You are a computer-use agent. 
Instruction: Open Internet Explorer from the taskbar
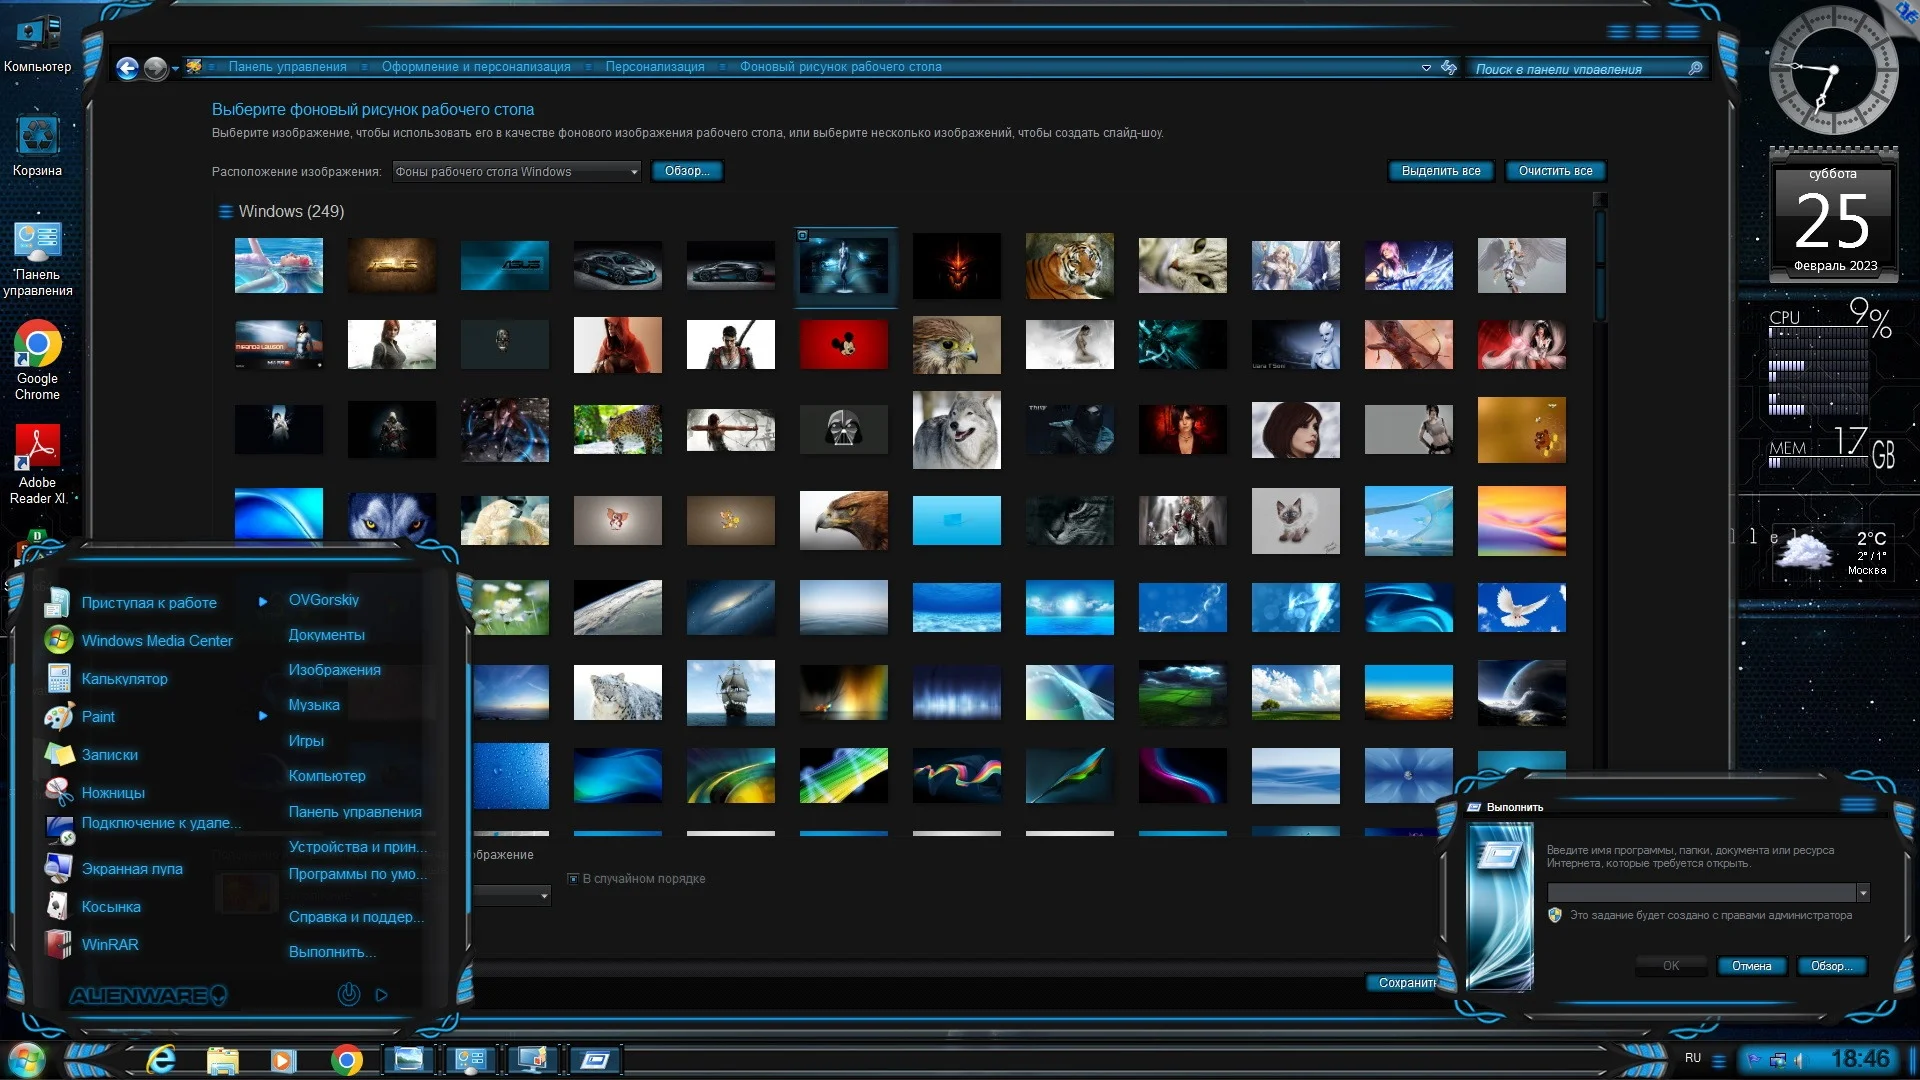161,1059
